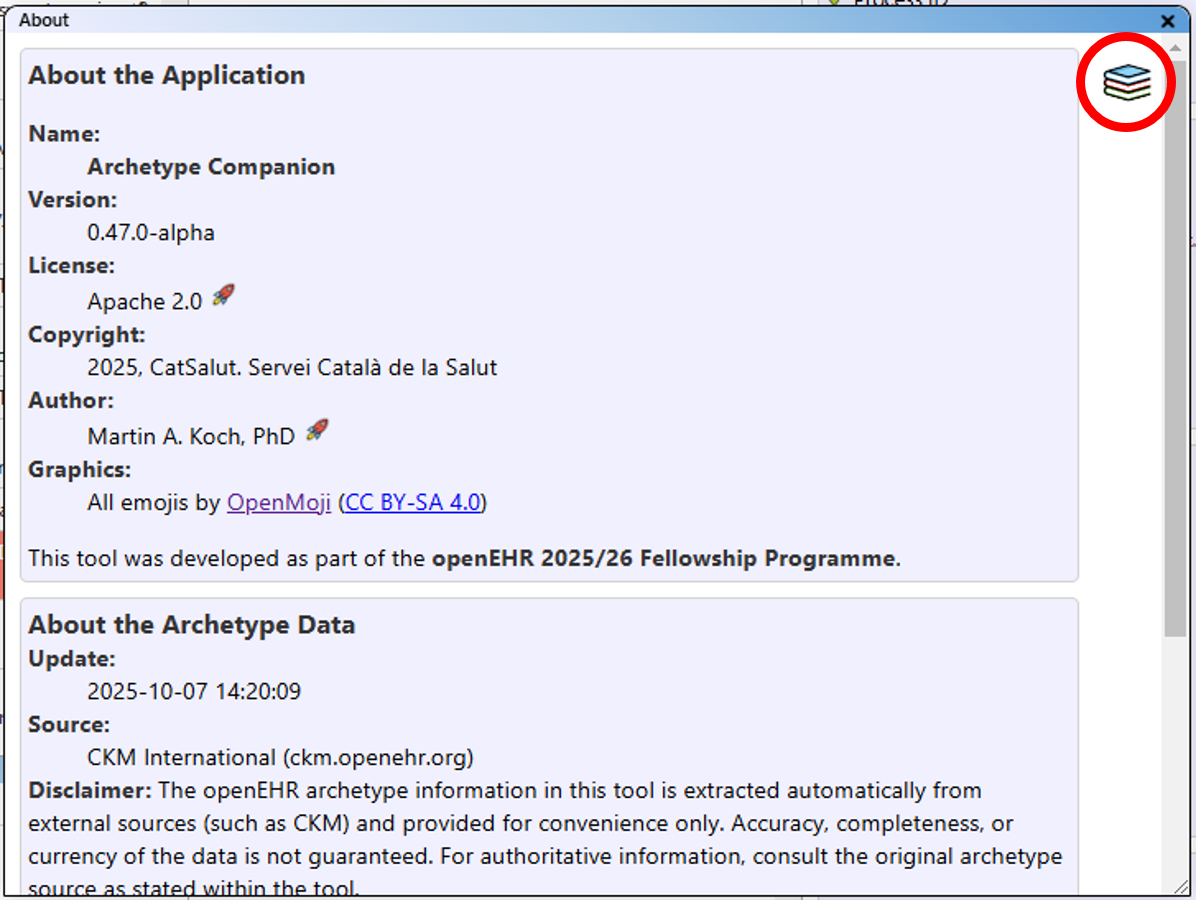Viewport: 1196px width, 900px height.
Task: Click the 'About the Application' heading
Action: click(166, 76)
